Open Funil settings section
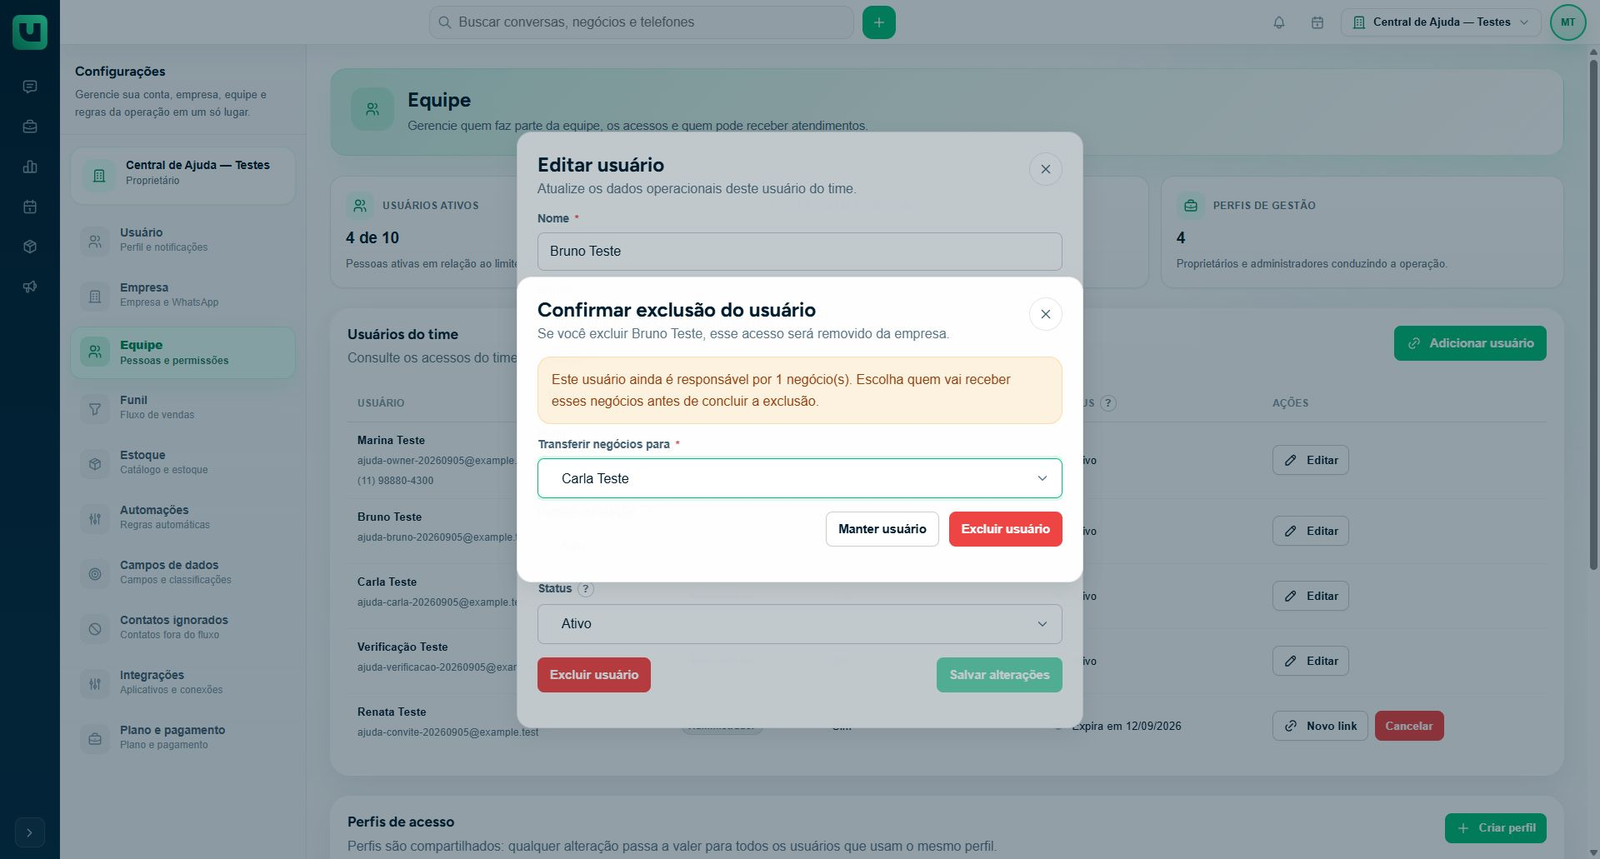1600x859 pixels. click(x=183, y=407)
